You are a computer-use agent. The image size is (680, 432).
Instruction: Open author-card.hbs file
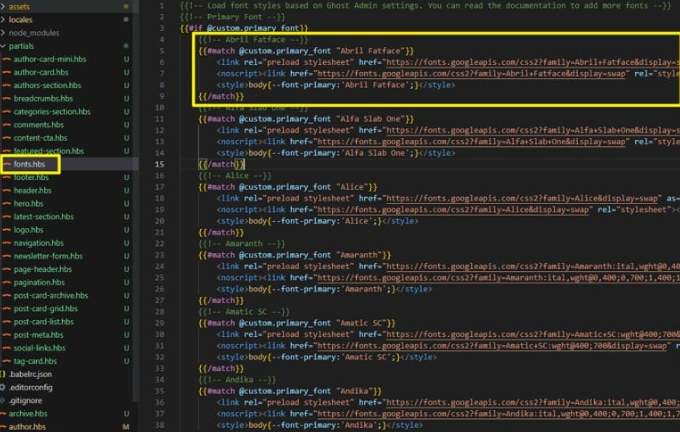pos(41,72)
